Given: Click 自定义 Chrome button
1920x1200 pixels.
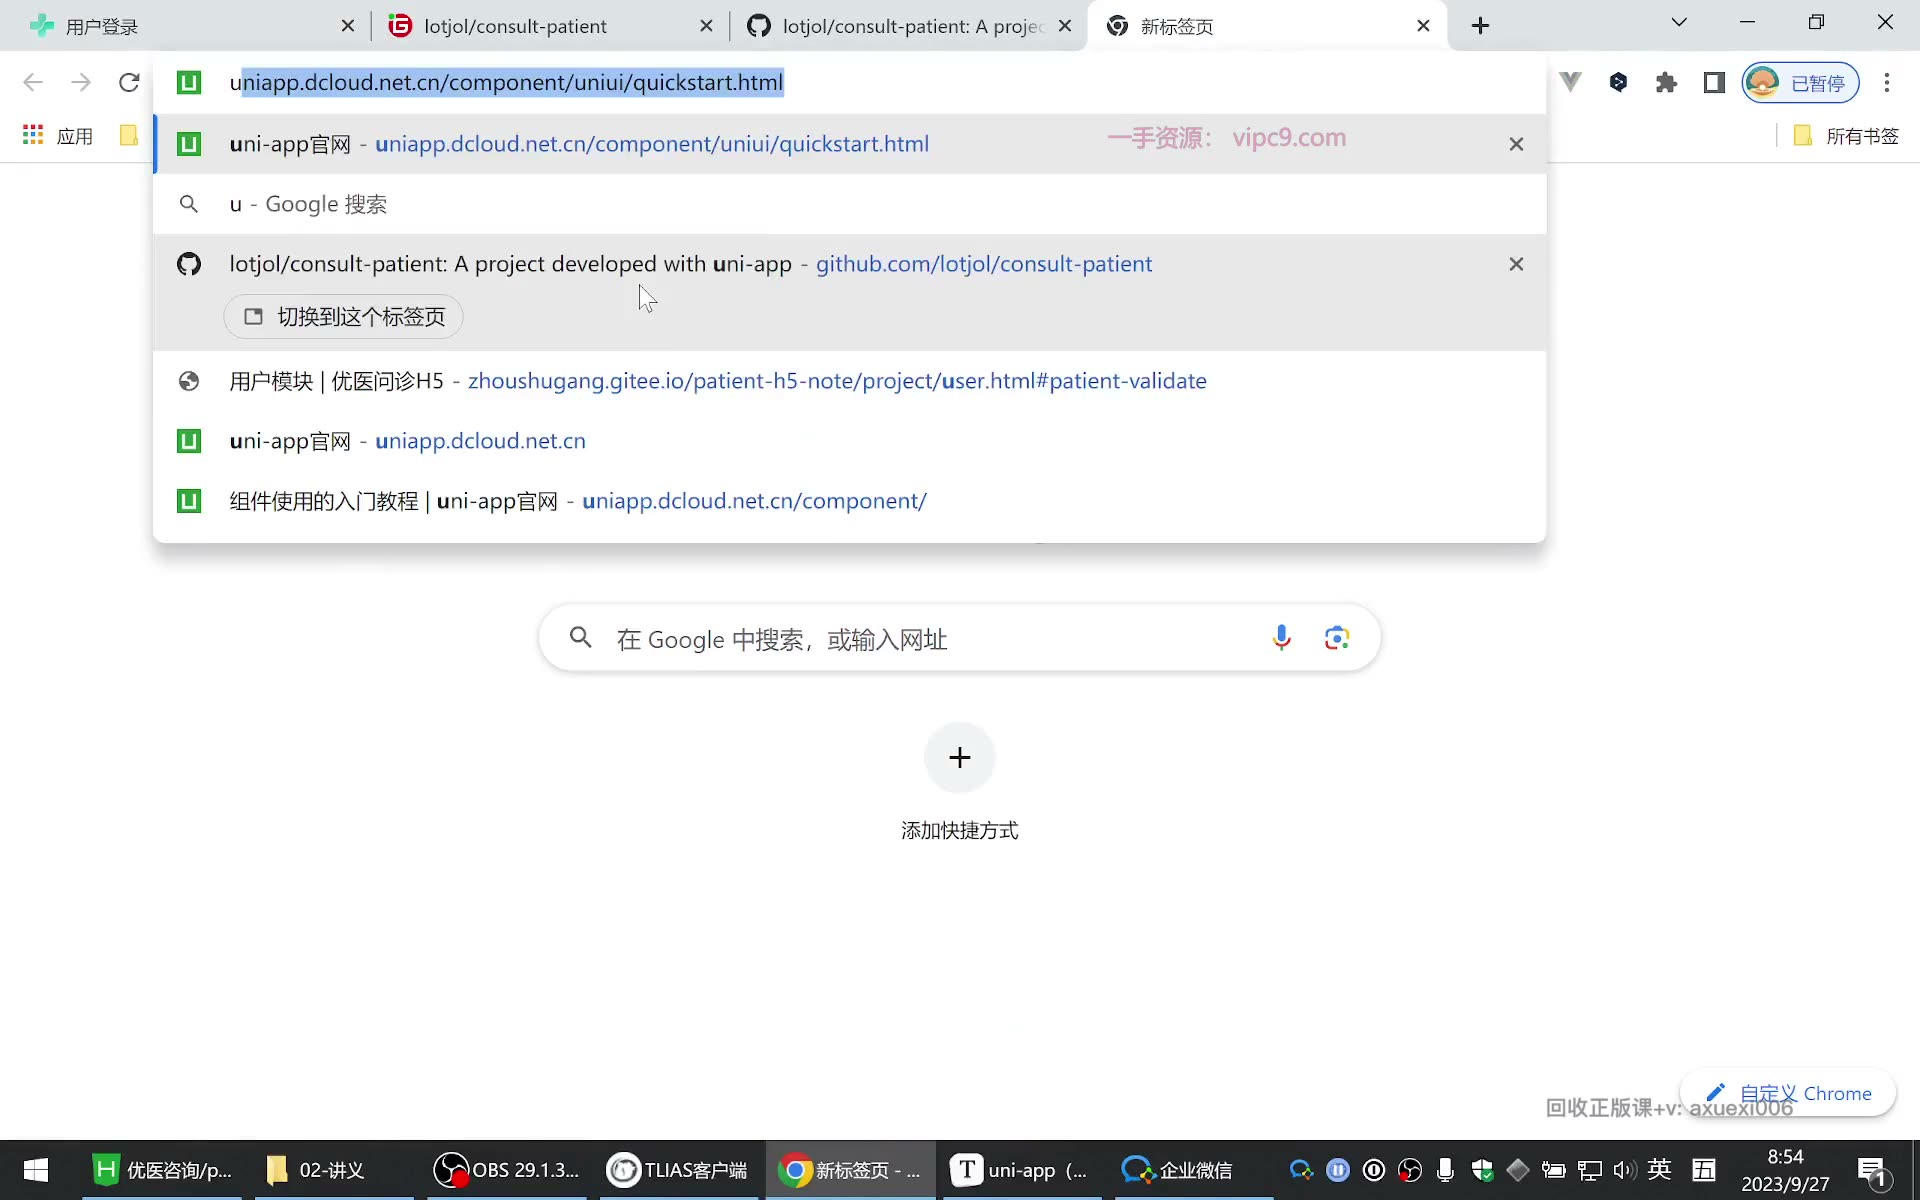Looking at the screenshot, I should tap(1789, 1093).
